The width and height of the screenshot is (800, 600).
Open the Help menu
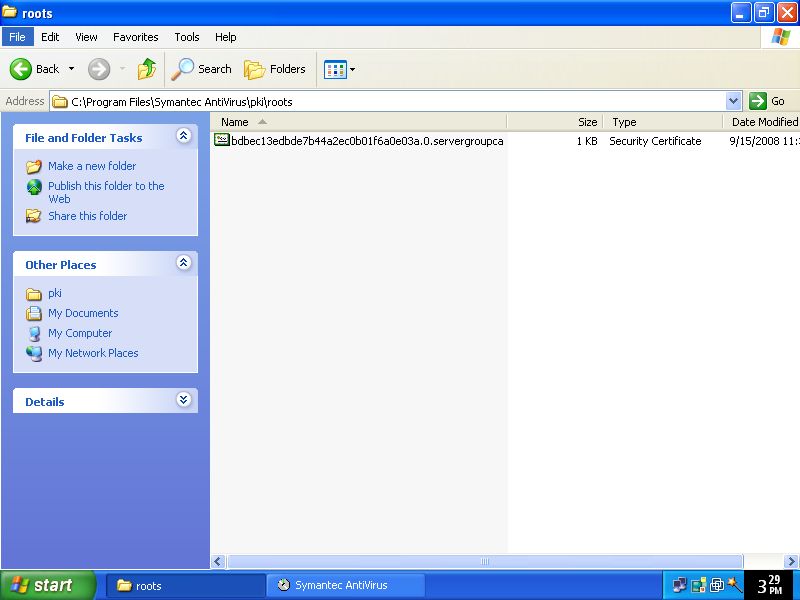226,37
